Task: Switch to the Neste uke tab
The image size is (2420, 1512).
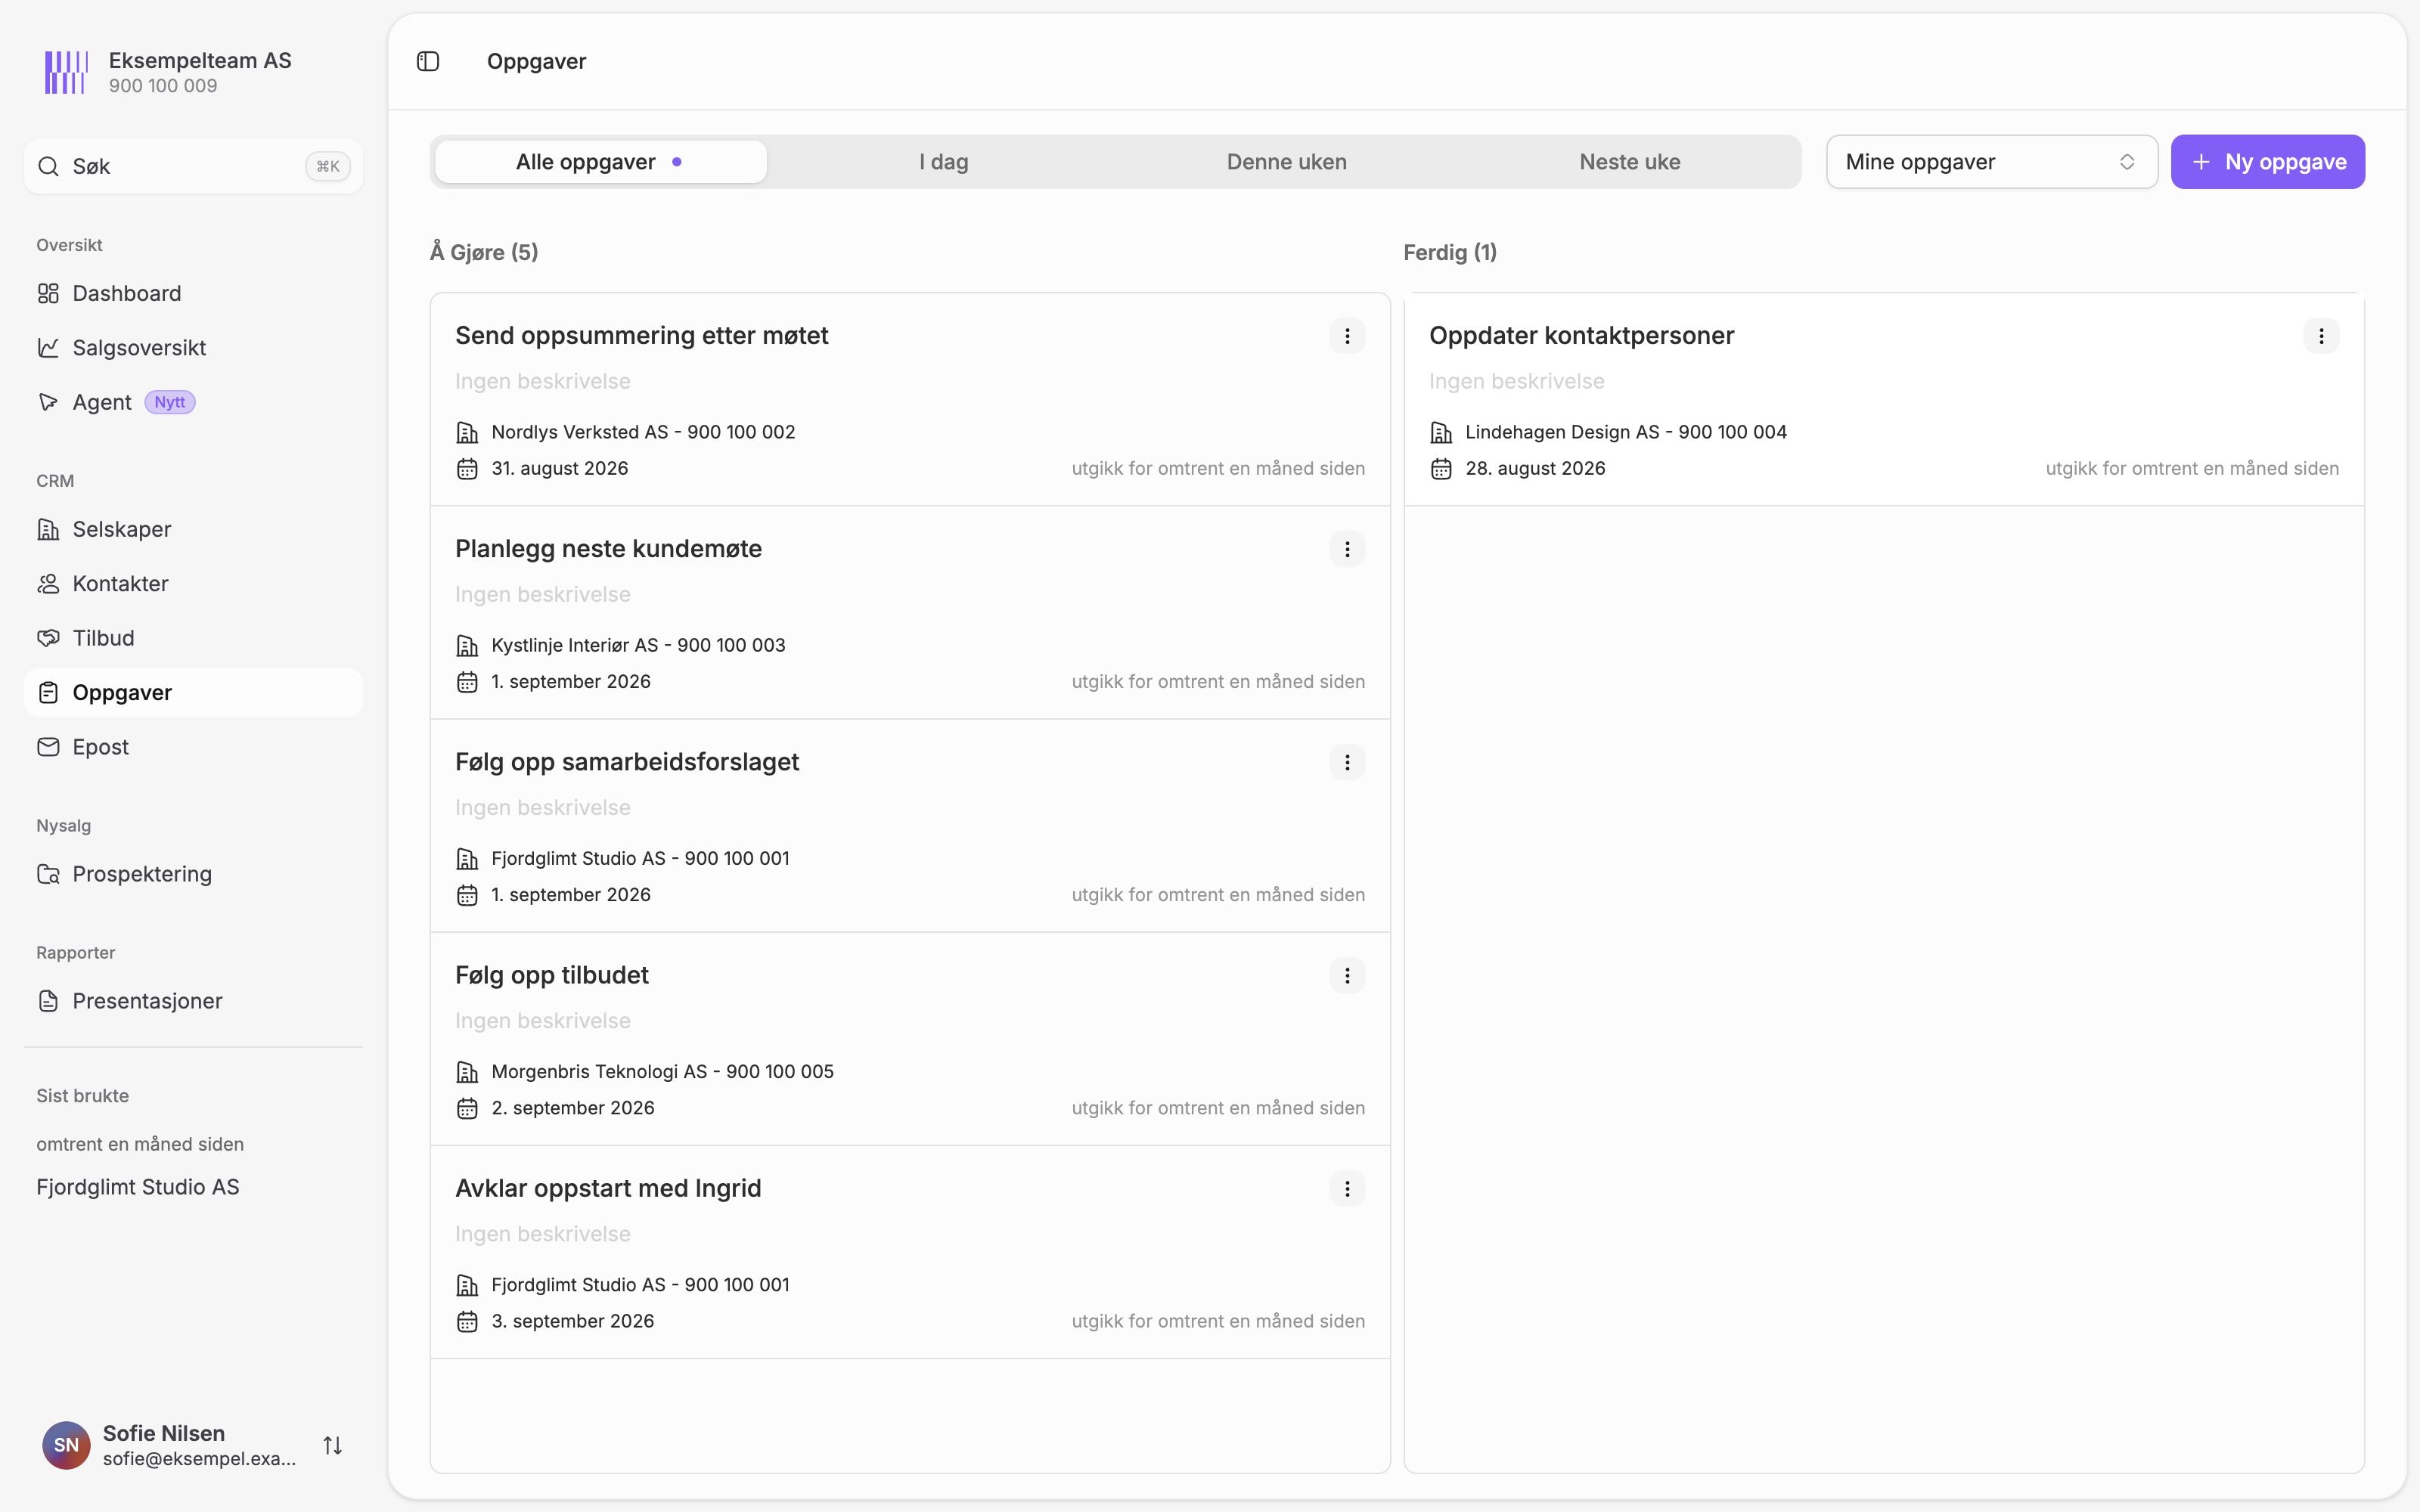Action: coord(1630,162)
